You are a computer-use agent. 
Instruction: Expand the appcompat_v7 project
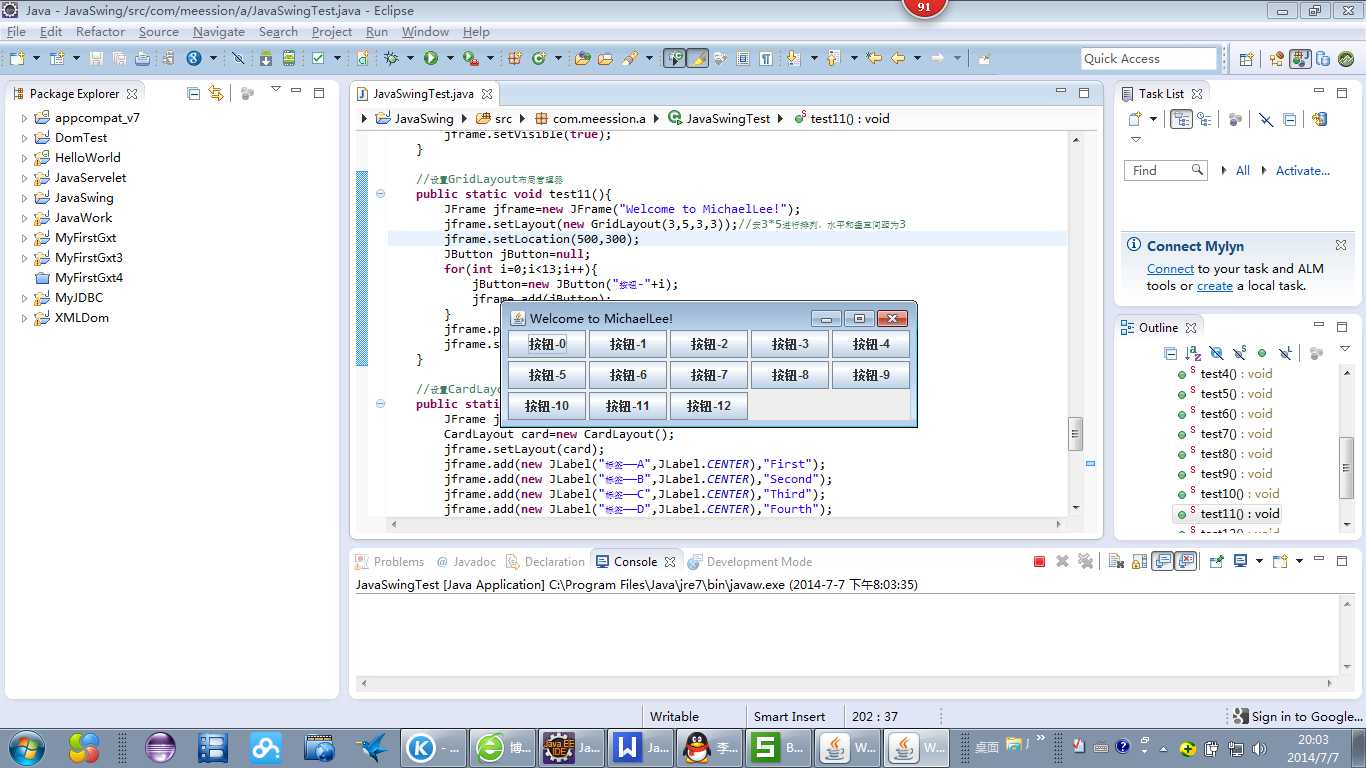click(x=25, y=118)
